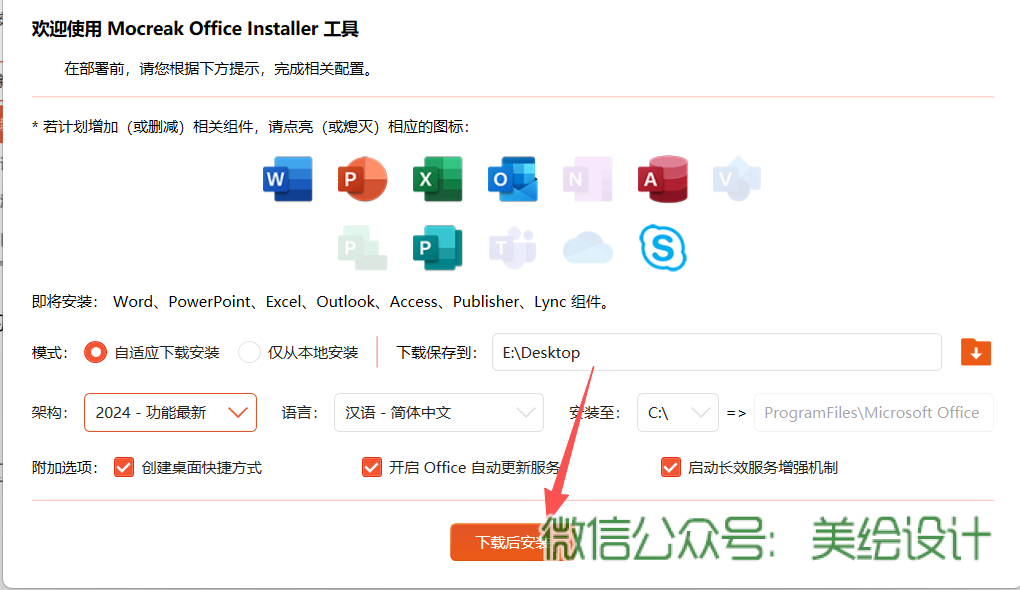Toggle the Excel component icon

pyautogui.click(x=437, y=179)
